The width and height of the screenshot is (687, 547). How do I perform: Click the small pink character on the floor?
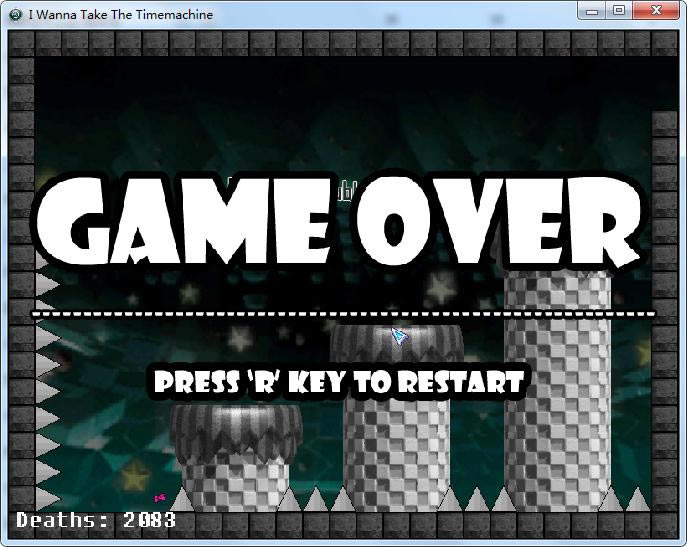pyautogui.click(x=158, y=497)
